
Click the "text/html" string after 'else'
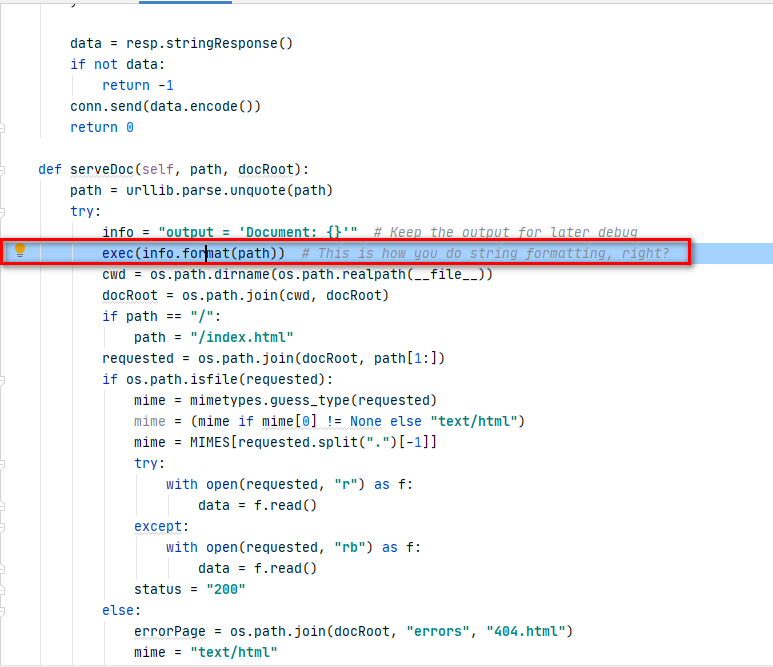tap(474, 421)
